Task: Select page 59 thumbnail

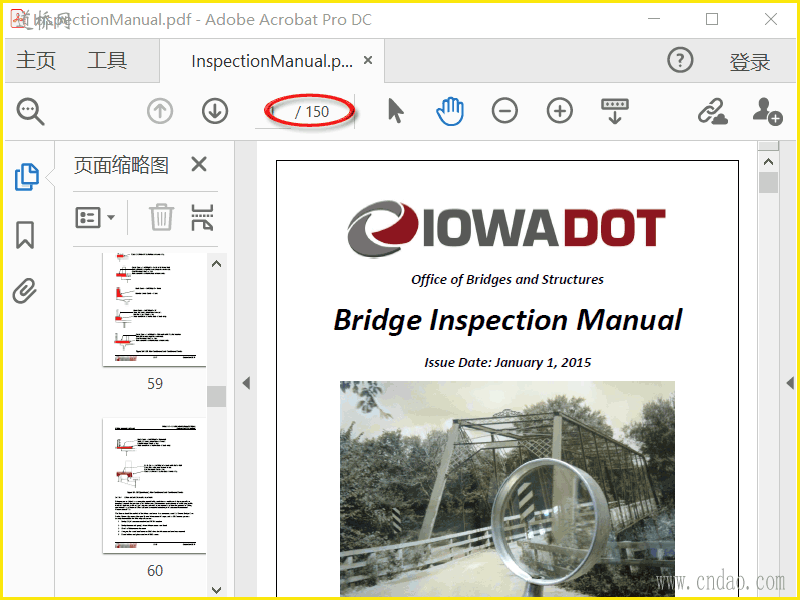Action: tap(155, 309)
